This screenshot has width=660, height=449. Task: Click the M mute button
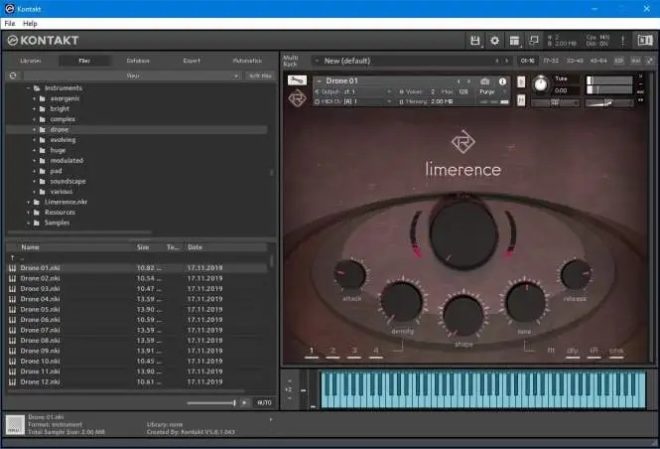[x=521, y=100]
